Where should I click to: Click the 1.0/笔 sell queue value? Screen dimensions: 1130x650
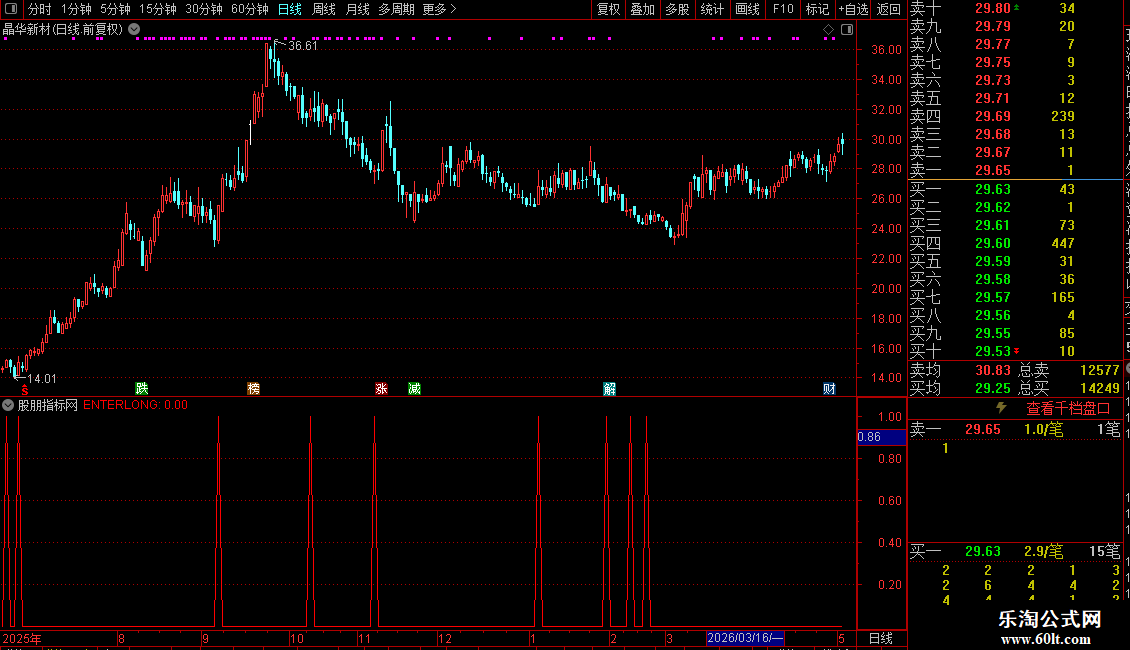[x=1043, y=429]
